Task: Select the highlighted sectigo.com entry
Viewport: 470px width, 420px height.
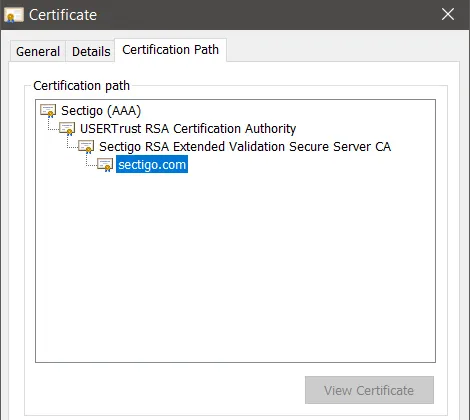Action: (x=152, y=164)
